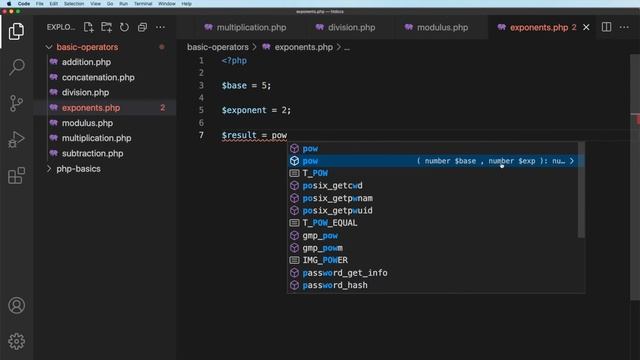The height and width of the screenshot is (360, 640).
Task: Switch to the modulus.php tab
Action: coord(436,27)
